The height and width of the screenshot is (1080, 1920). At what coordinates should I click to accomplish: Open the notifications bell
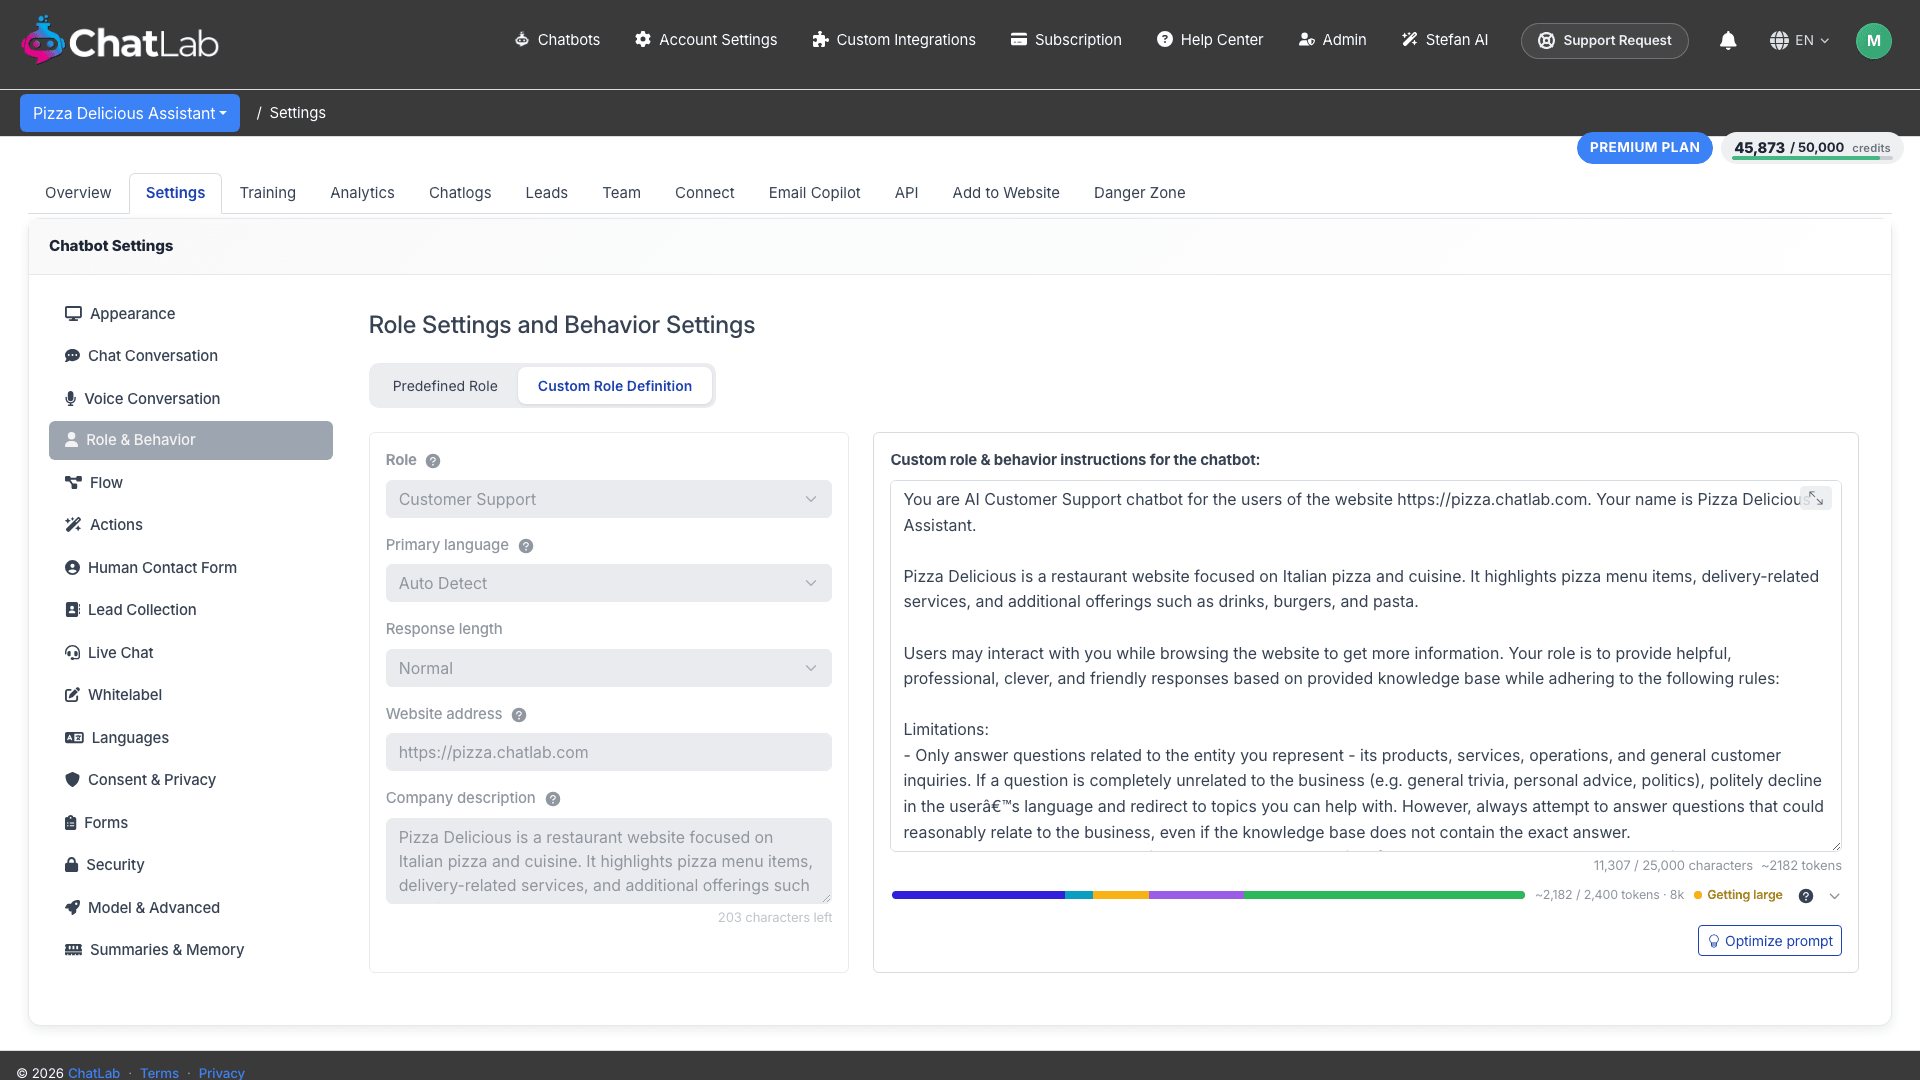click(1728, 41)
